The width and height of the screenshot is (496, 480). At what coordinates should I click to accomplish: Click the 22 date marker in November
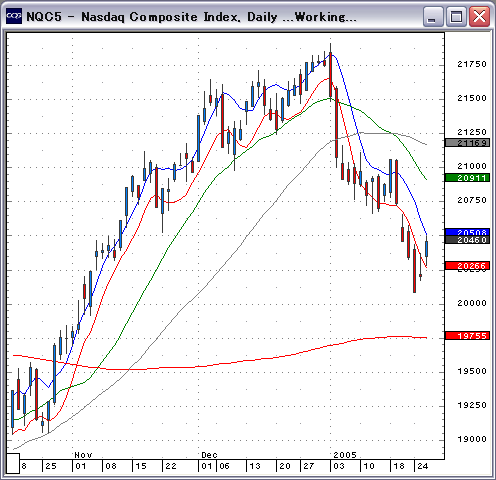point(171,466)
